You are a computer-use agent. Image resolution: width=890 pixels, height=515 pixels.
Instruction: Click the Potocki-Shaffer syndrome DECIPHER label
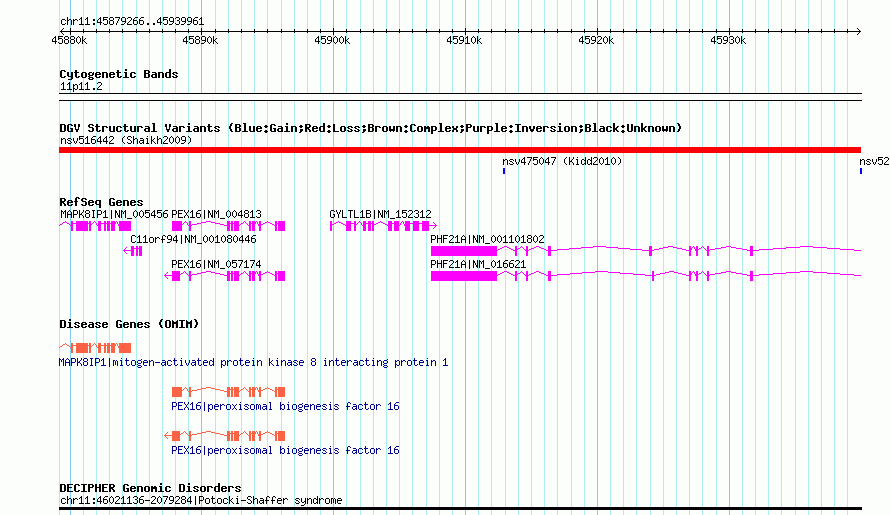point(201,500)
